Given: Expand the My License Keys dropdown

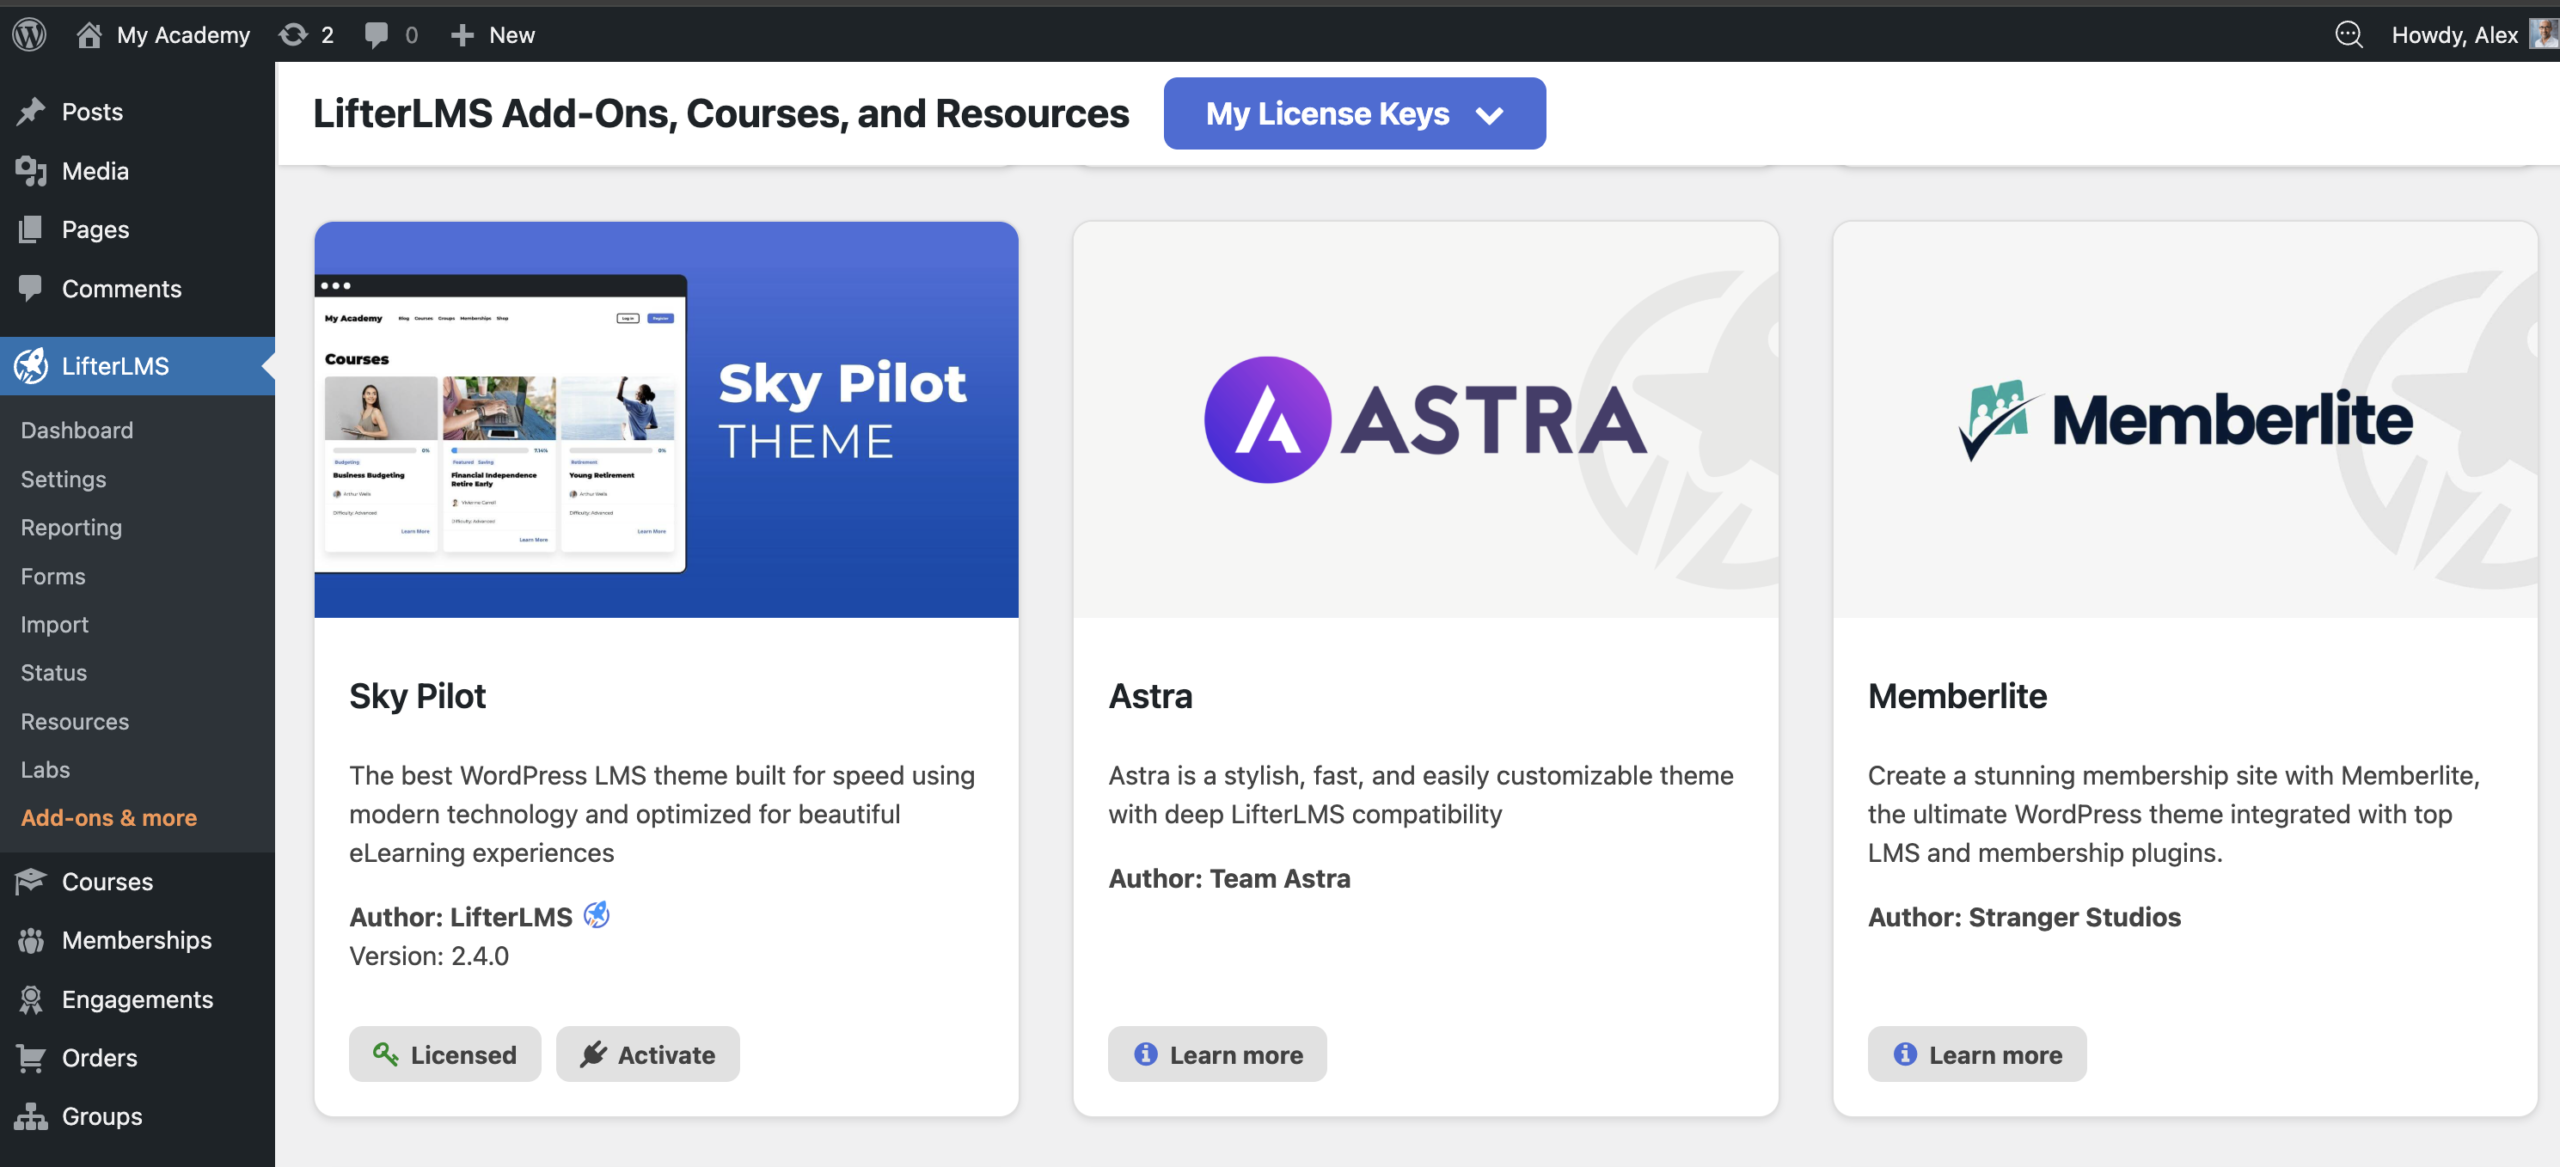Looking at the screenshot, I should tap(1354, 114).
